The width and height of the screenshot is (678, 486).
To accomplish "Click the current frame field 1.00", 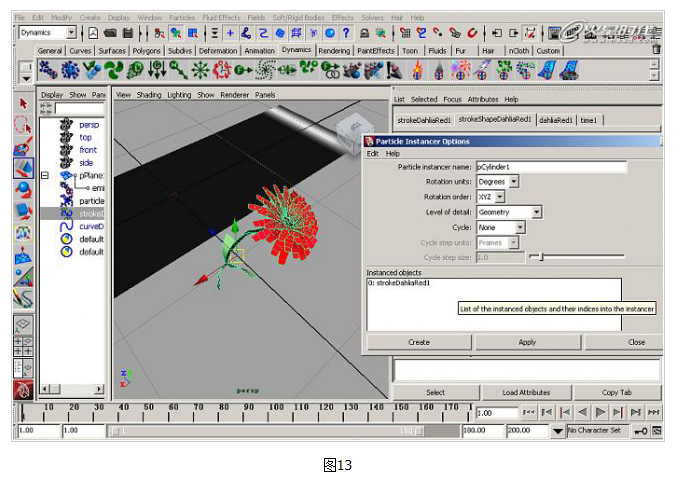I will click(x=496, y=412).
